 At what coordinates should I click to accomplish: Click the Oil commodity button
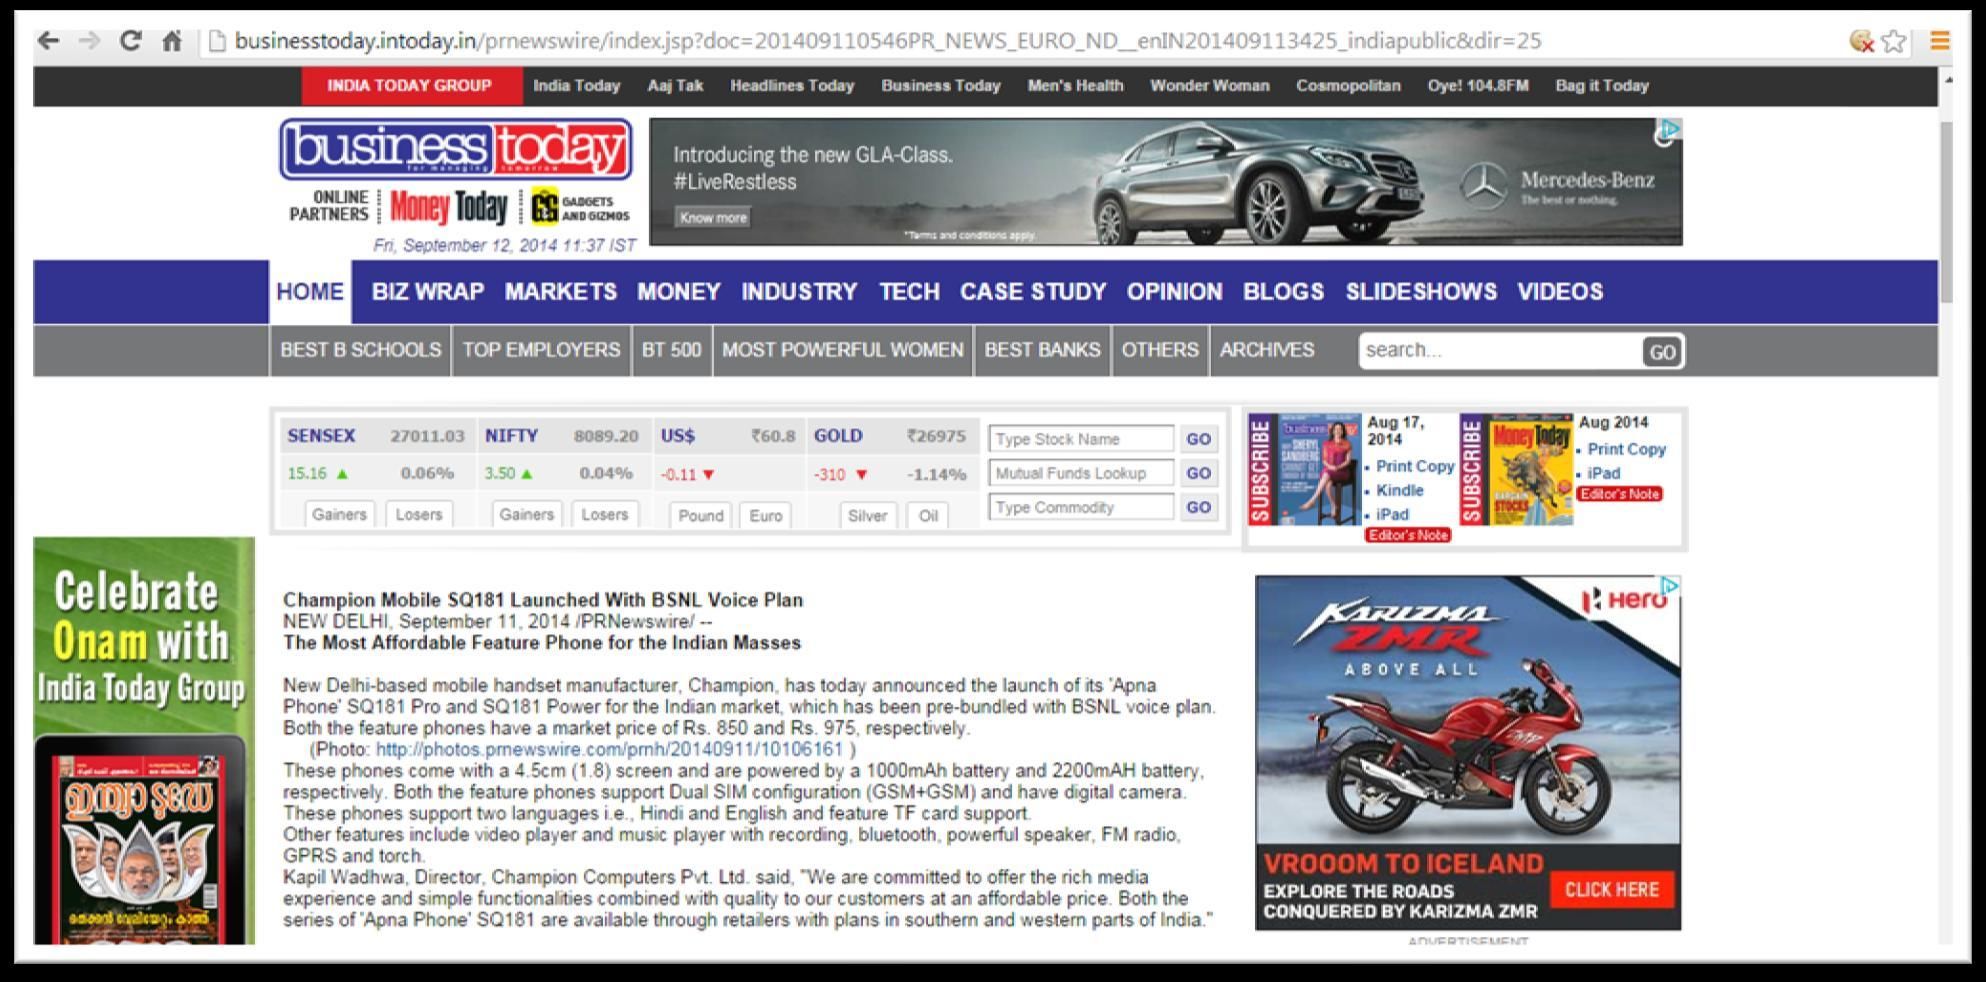(928, 515)
